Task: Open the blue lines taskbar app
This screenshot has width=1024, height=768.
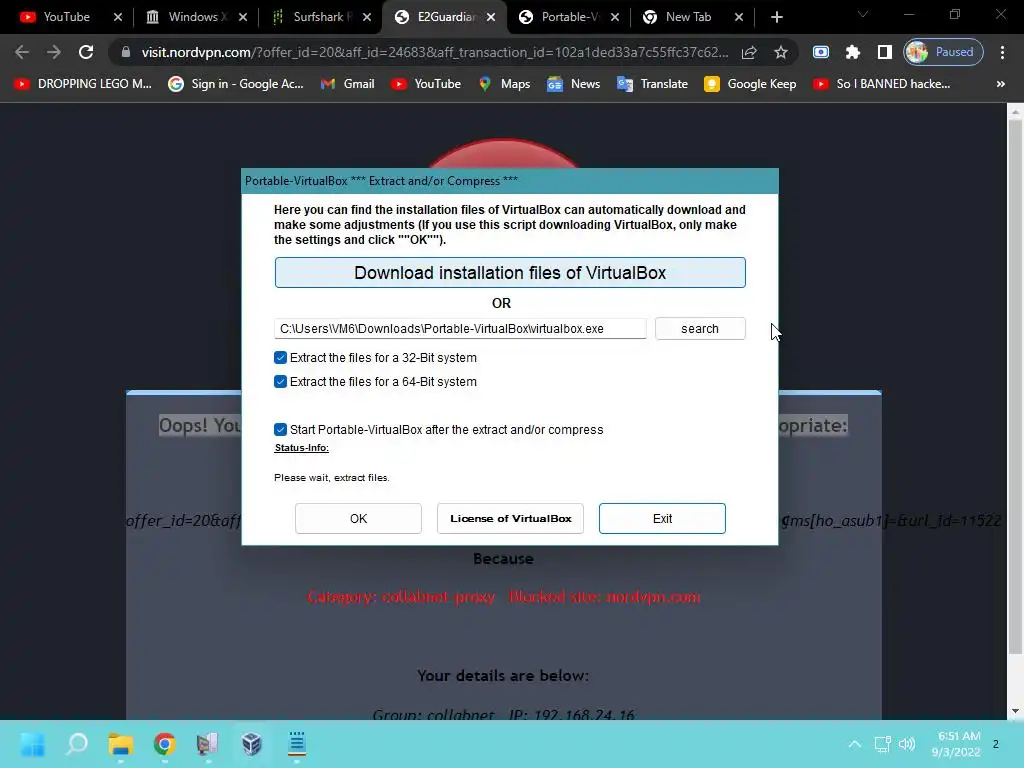Action: (296, 744)
